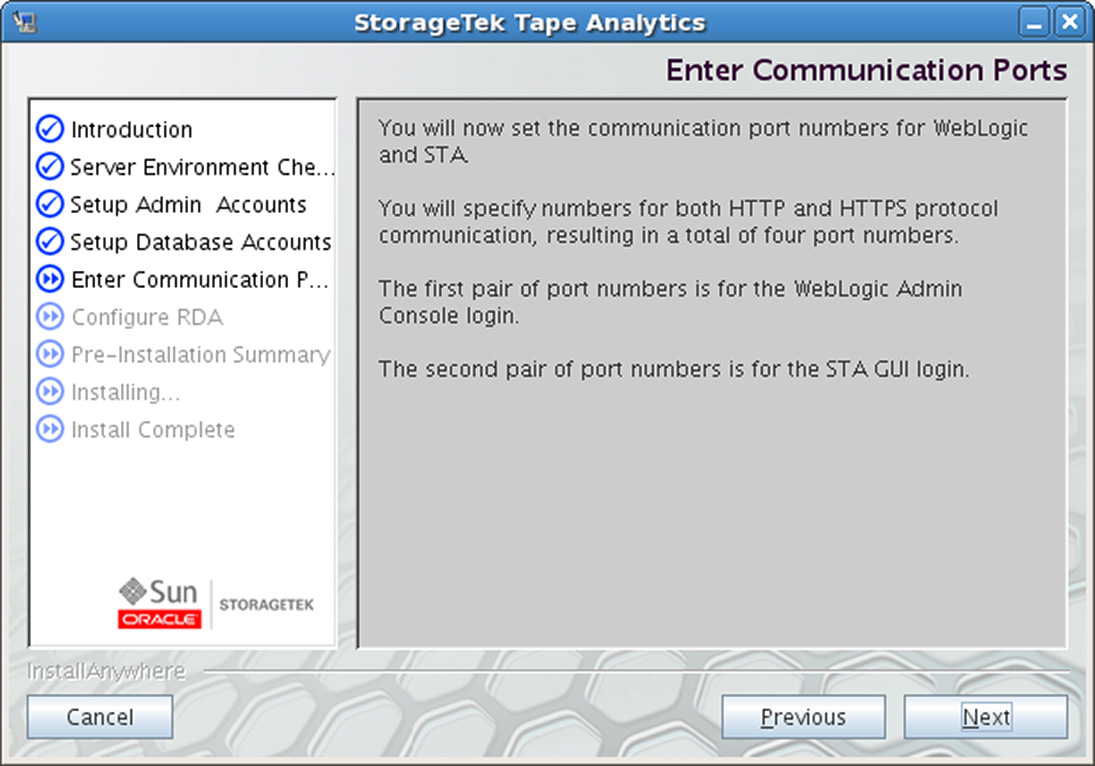Click the Enter Communication Ports arrow icon
This screenshot has width=1095, height=766.
[x=50, y=279]
